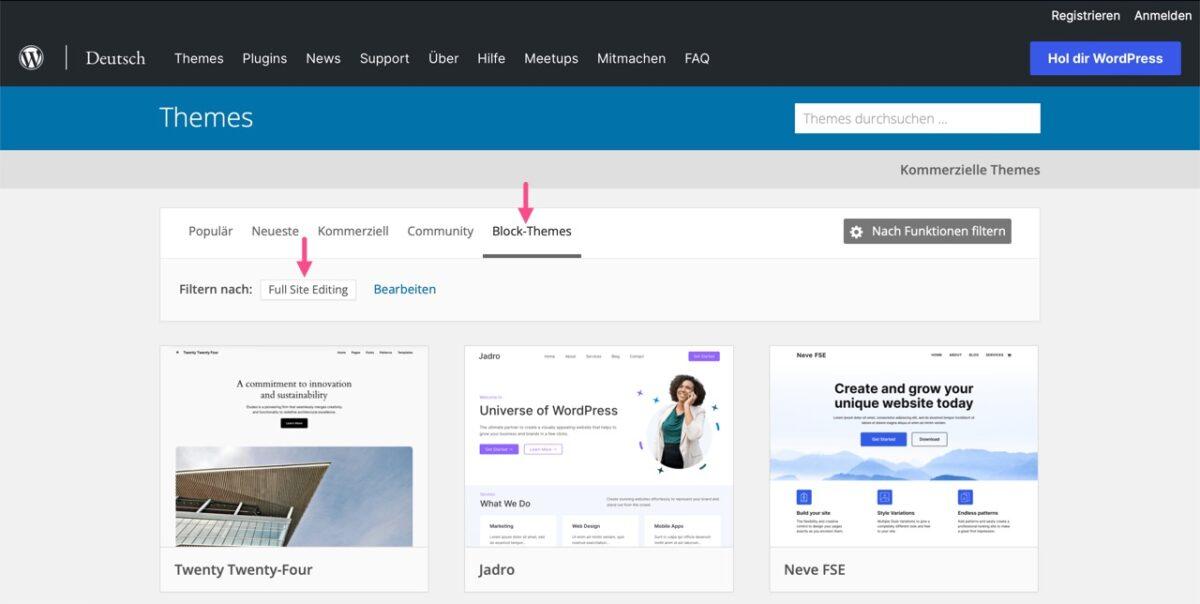Open the Meetups menu item
The width and height of the screenshot is (1200, 604).
point(551,58)
